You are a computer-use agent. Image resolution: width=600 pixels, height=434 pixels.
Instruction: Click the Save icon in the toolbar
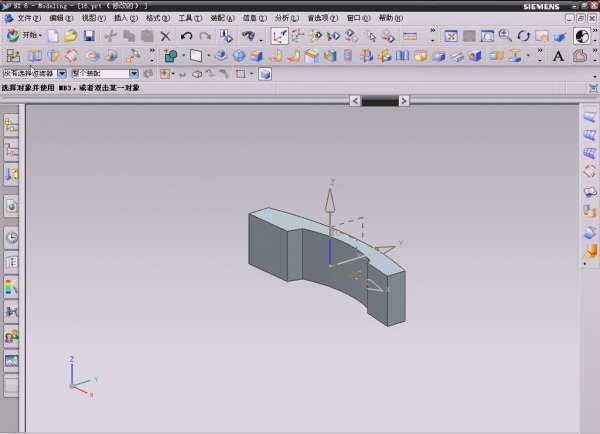coord(89,36)
